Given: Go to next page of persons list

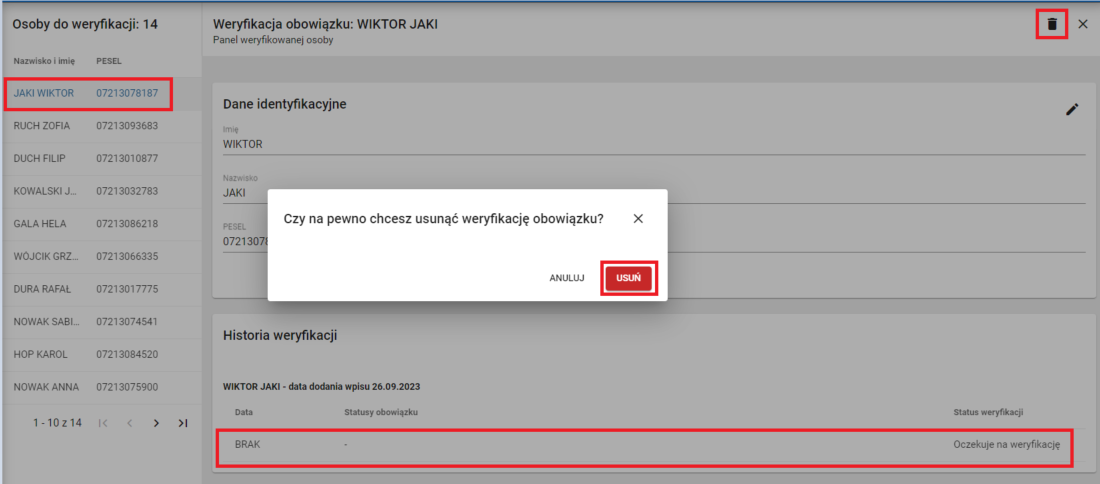Looking at the screenshot, I should 156,423.
